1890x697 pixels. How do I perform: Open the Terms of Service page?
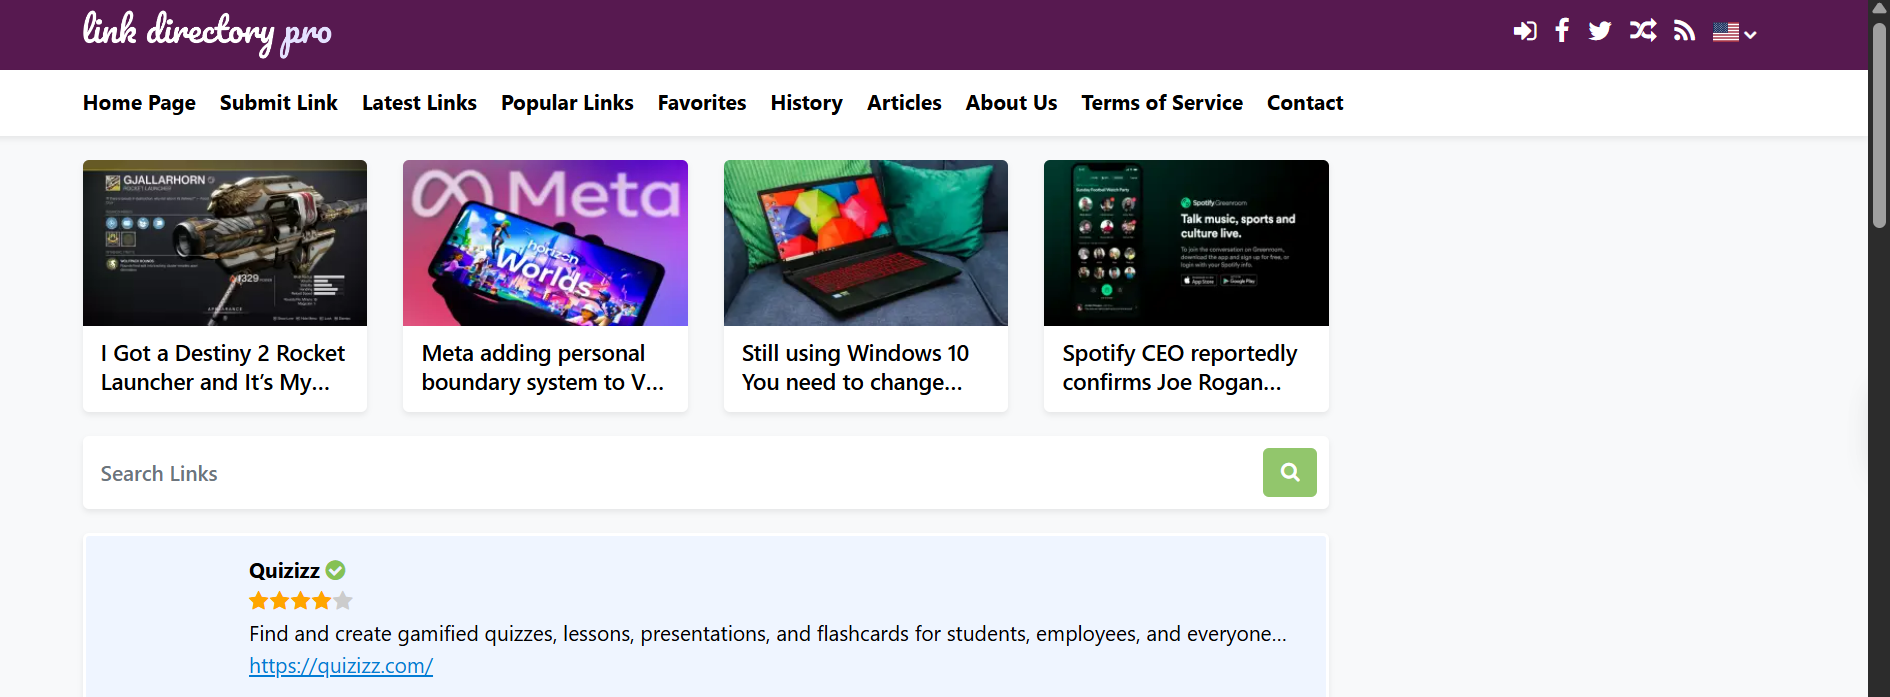(1161, 103)
